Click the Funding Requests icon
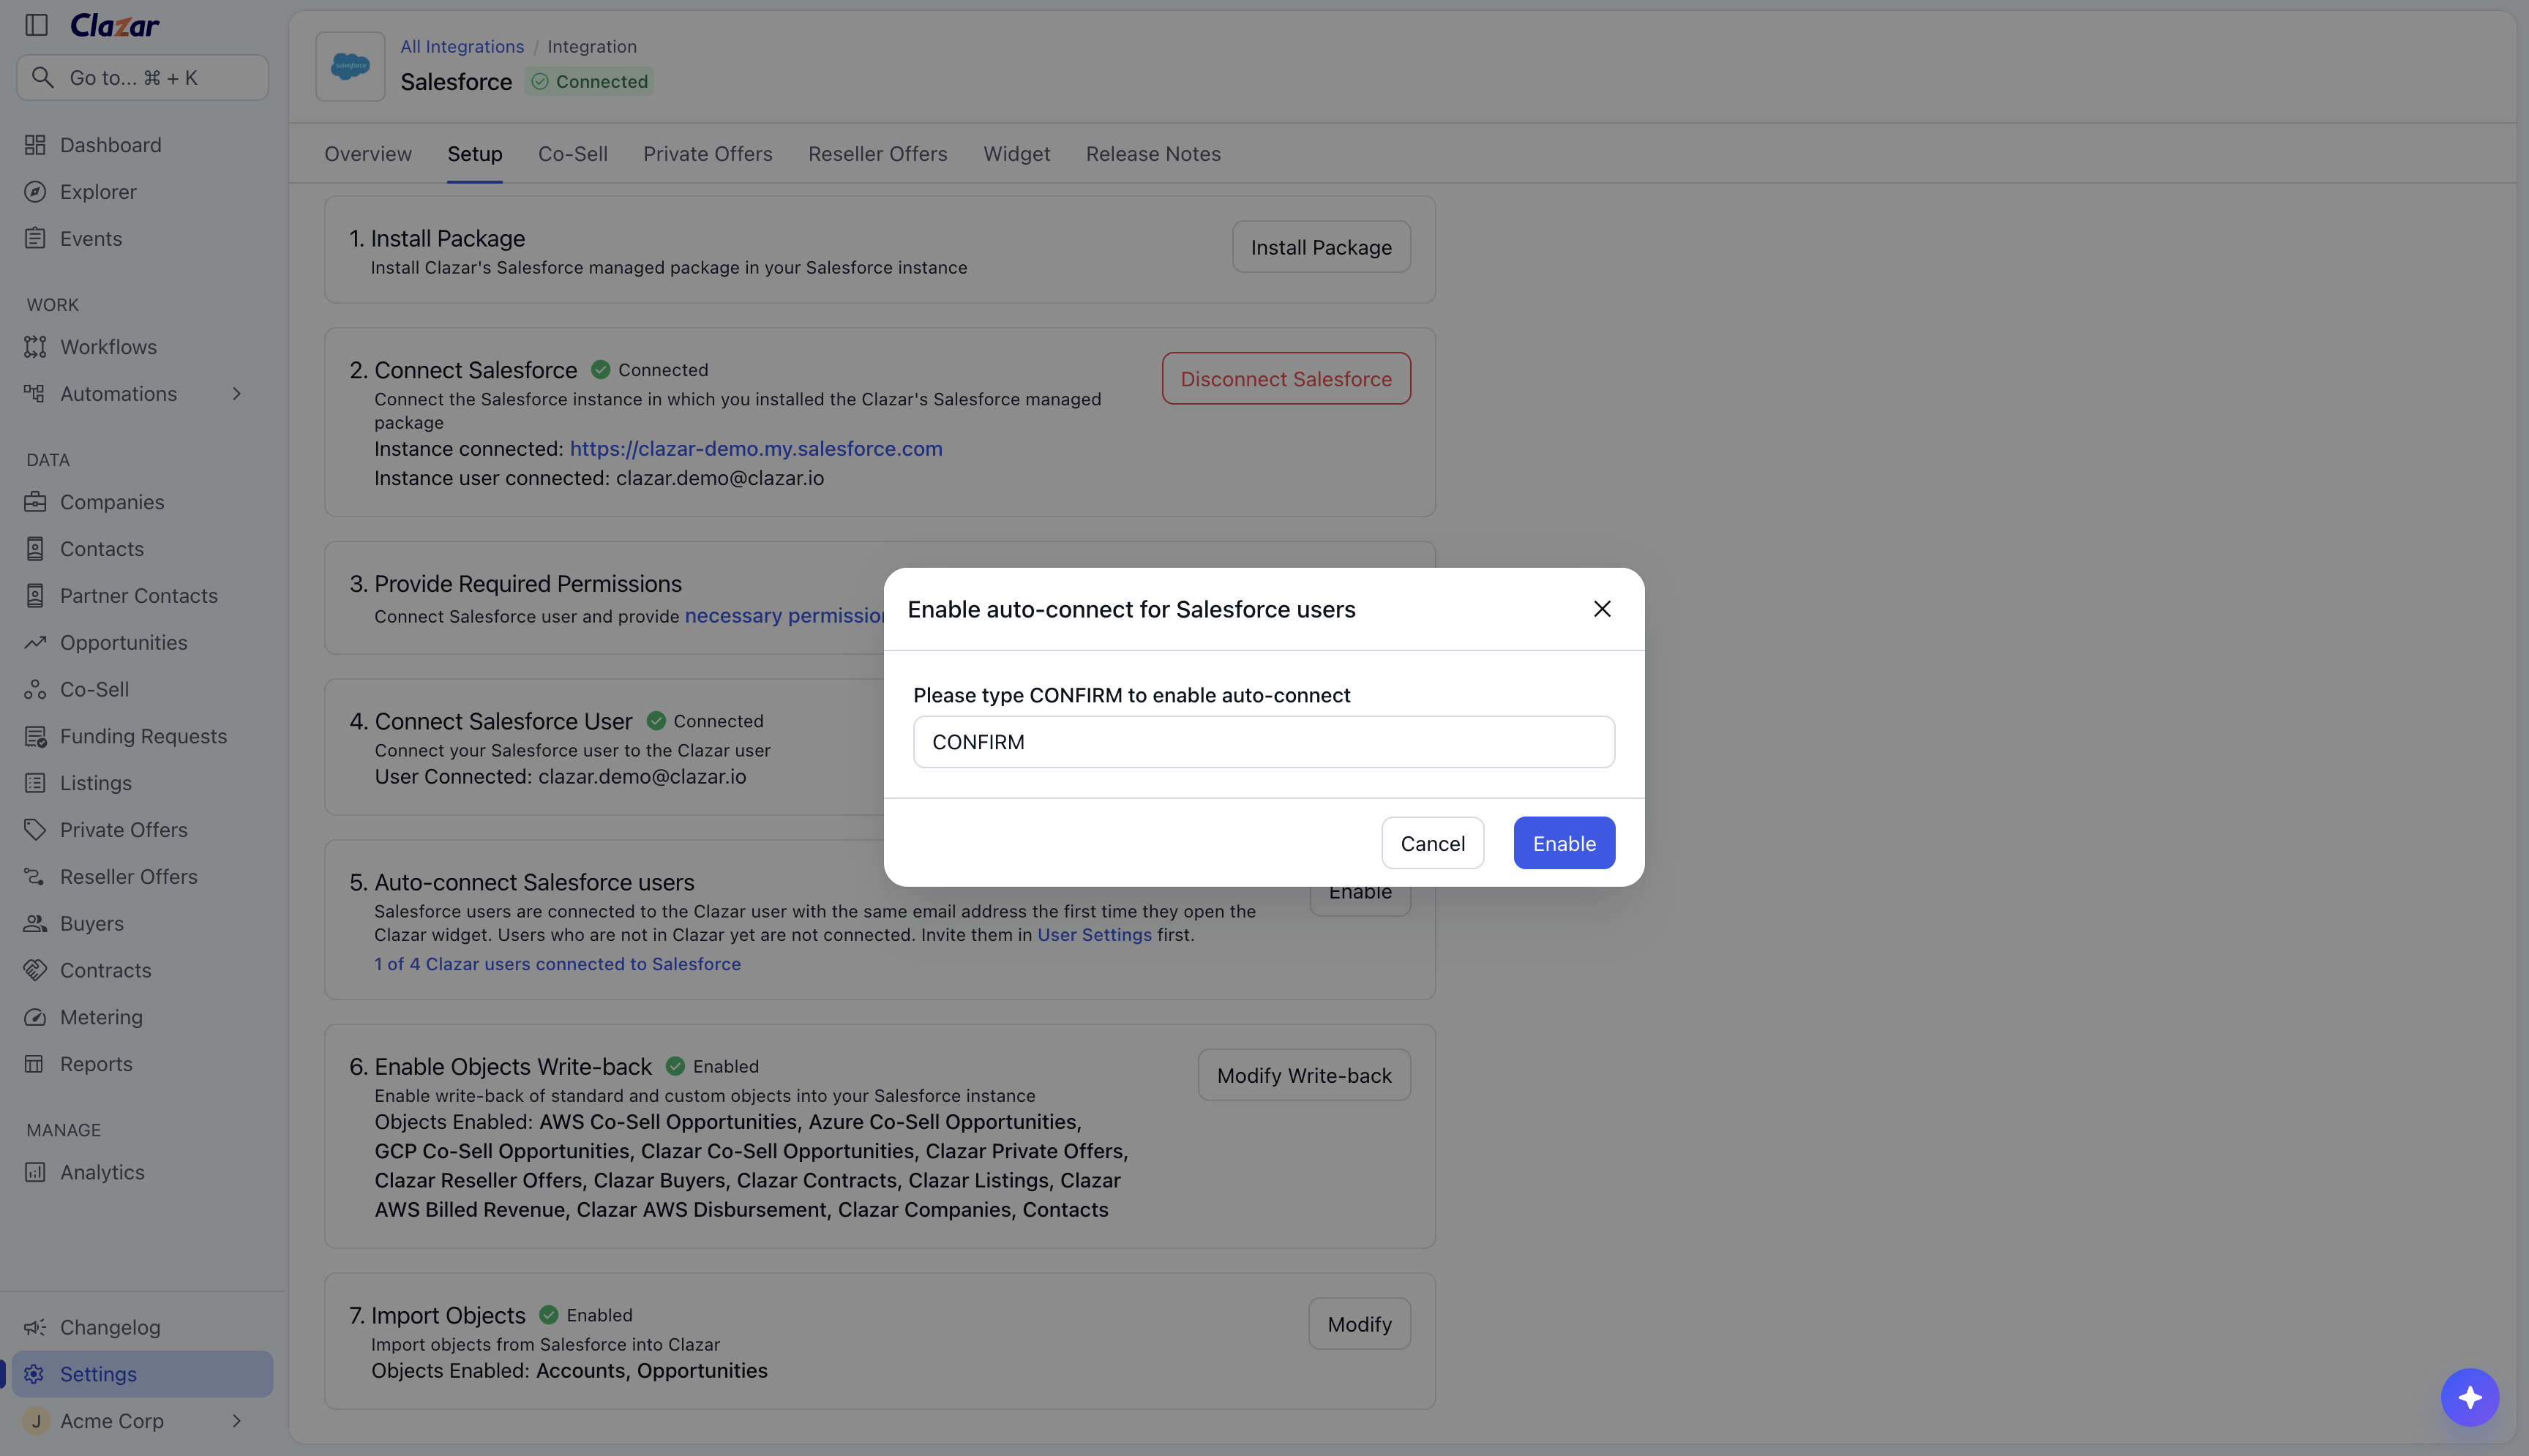 point(35,737)
